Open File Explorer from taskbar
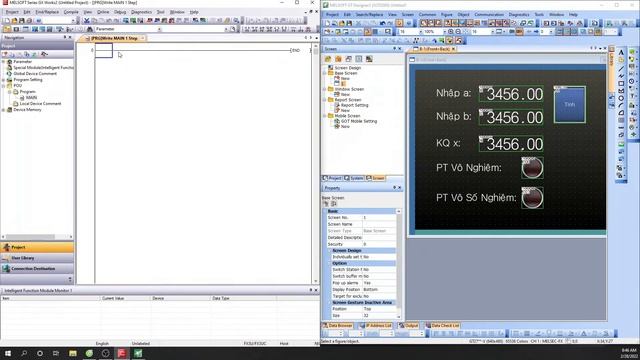Screen dimensions: 640x360 click(73, 353)
